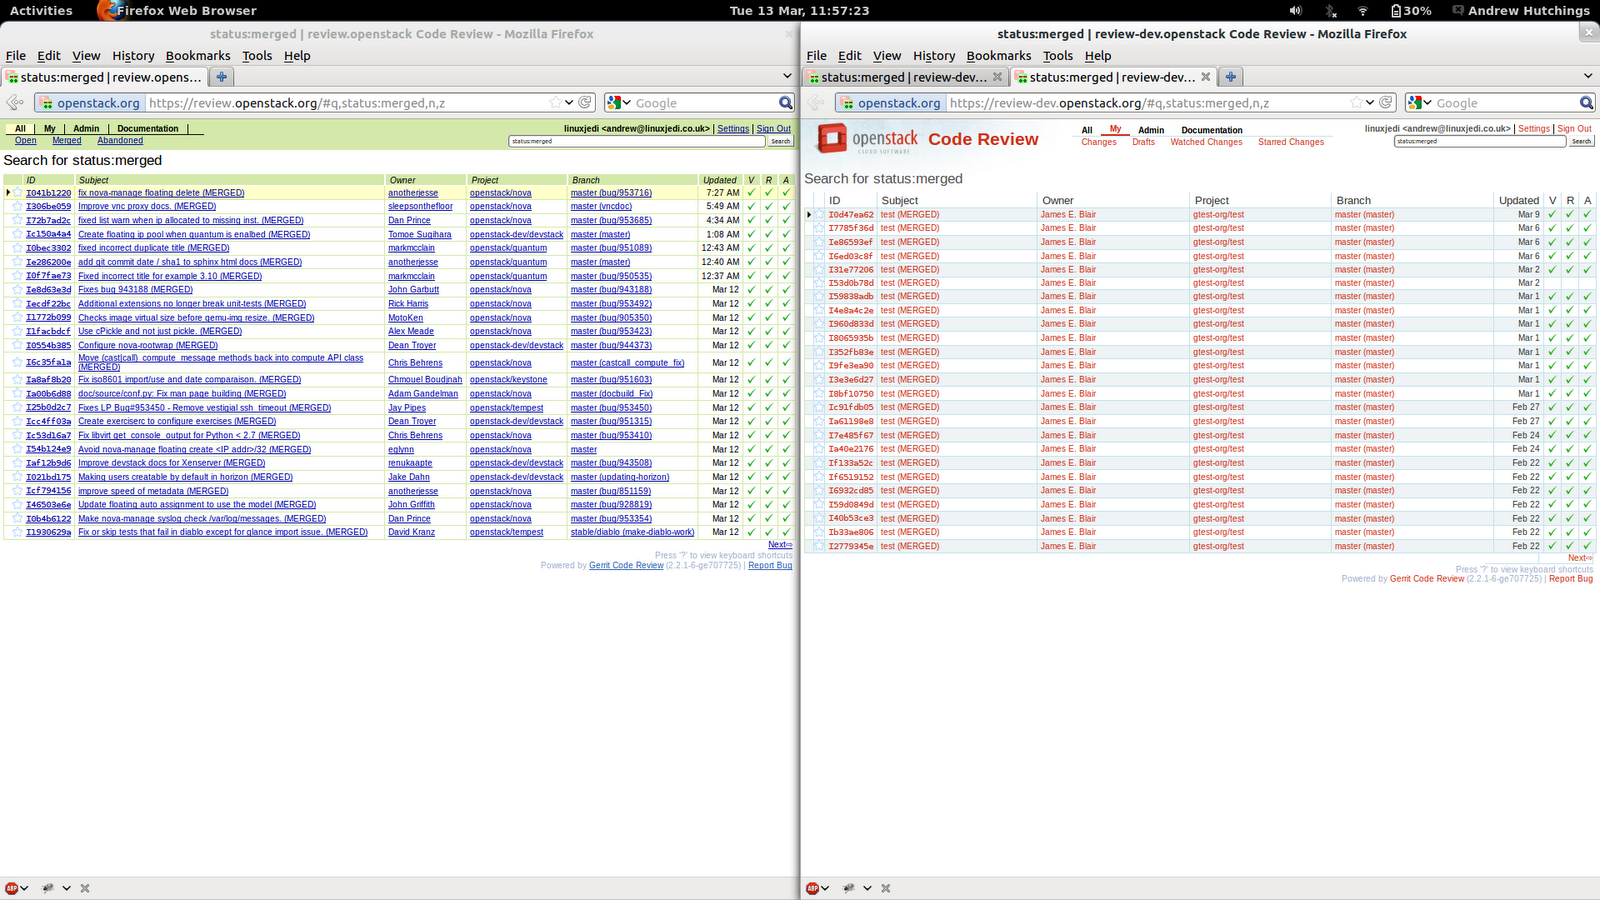Reload the page in the right Firefox window

pyautogui.click(x=1386, y=102)
